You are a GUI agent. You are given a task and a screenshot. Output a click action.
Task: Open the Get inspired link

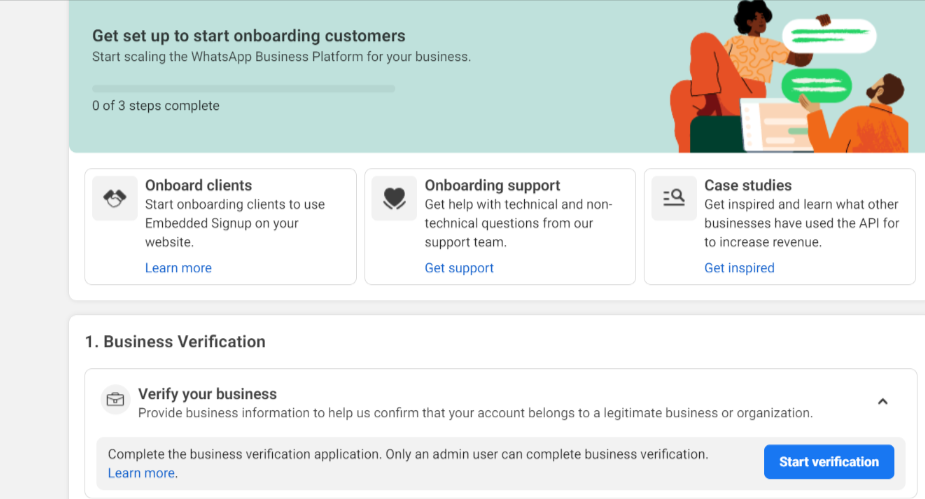click(739, 268)
